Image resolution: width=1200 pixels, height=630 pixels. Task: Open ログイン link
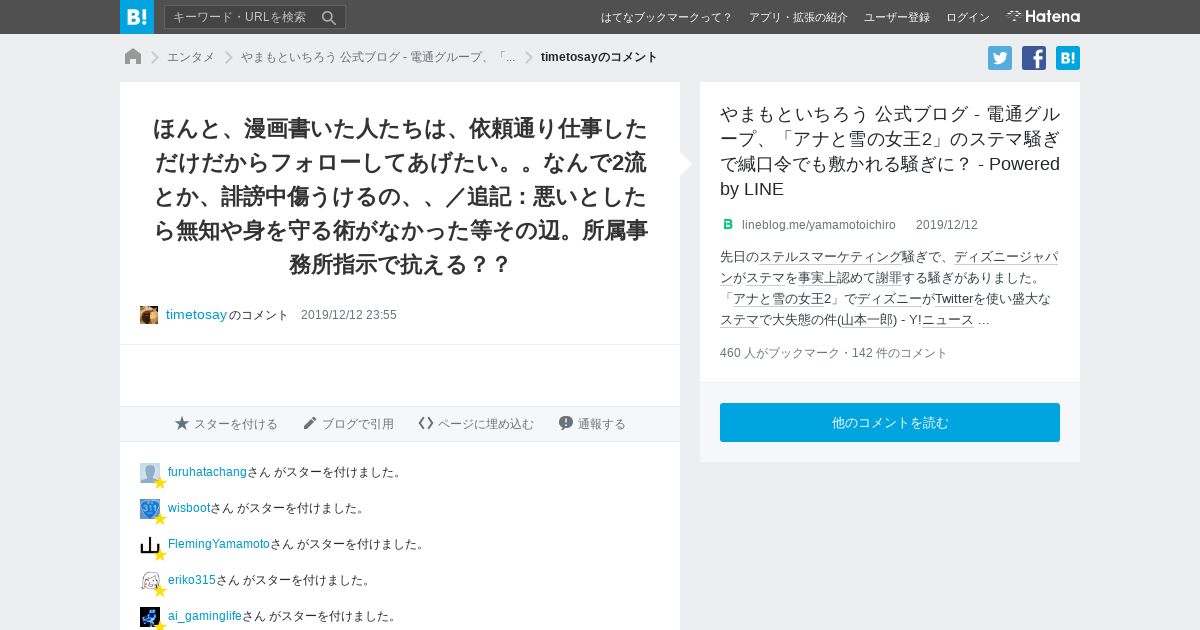point(968,17)
